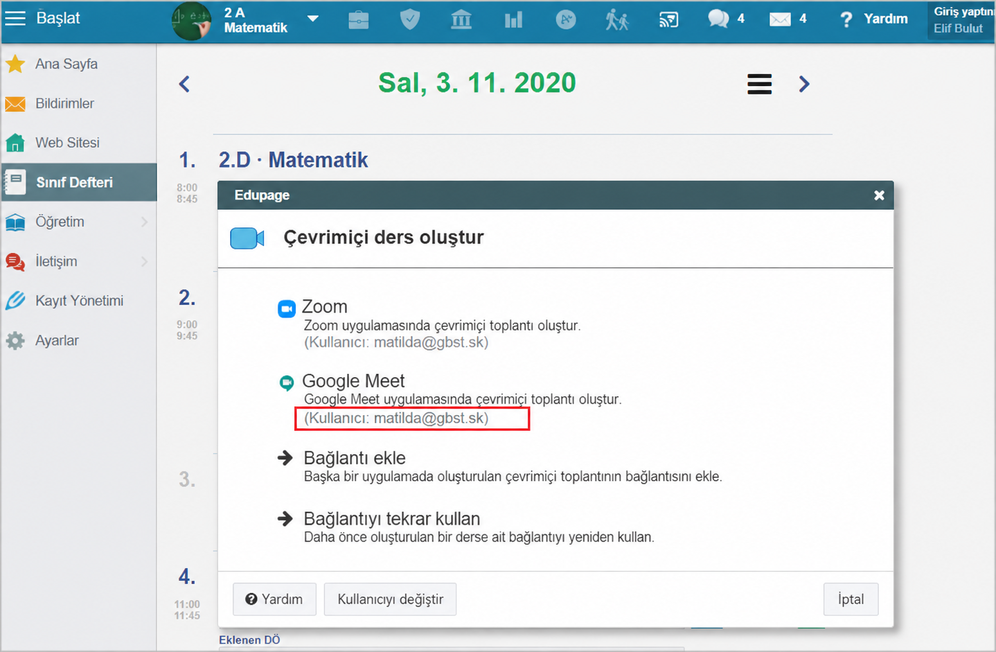The width and height of the screenshot is (996, 652).
Task: Click the shield checkmark icon
Action: (x=410, y=20)
